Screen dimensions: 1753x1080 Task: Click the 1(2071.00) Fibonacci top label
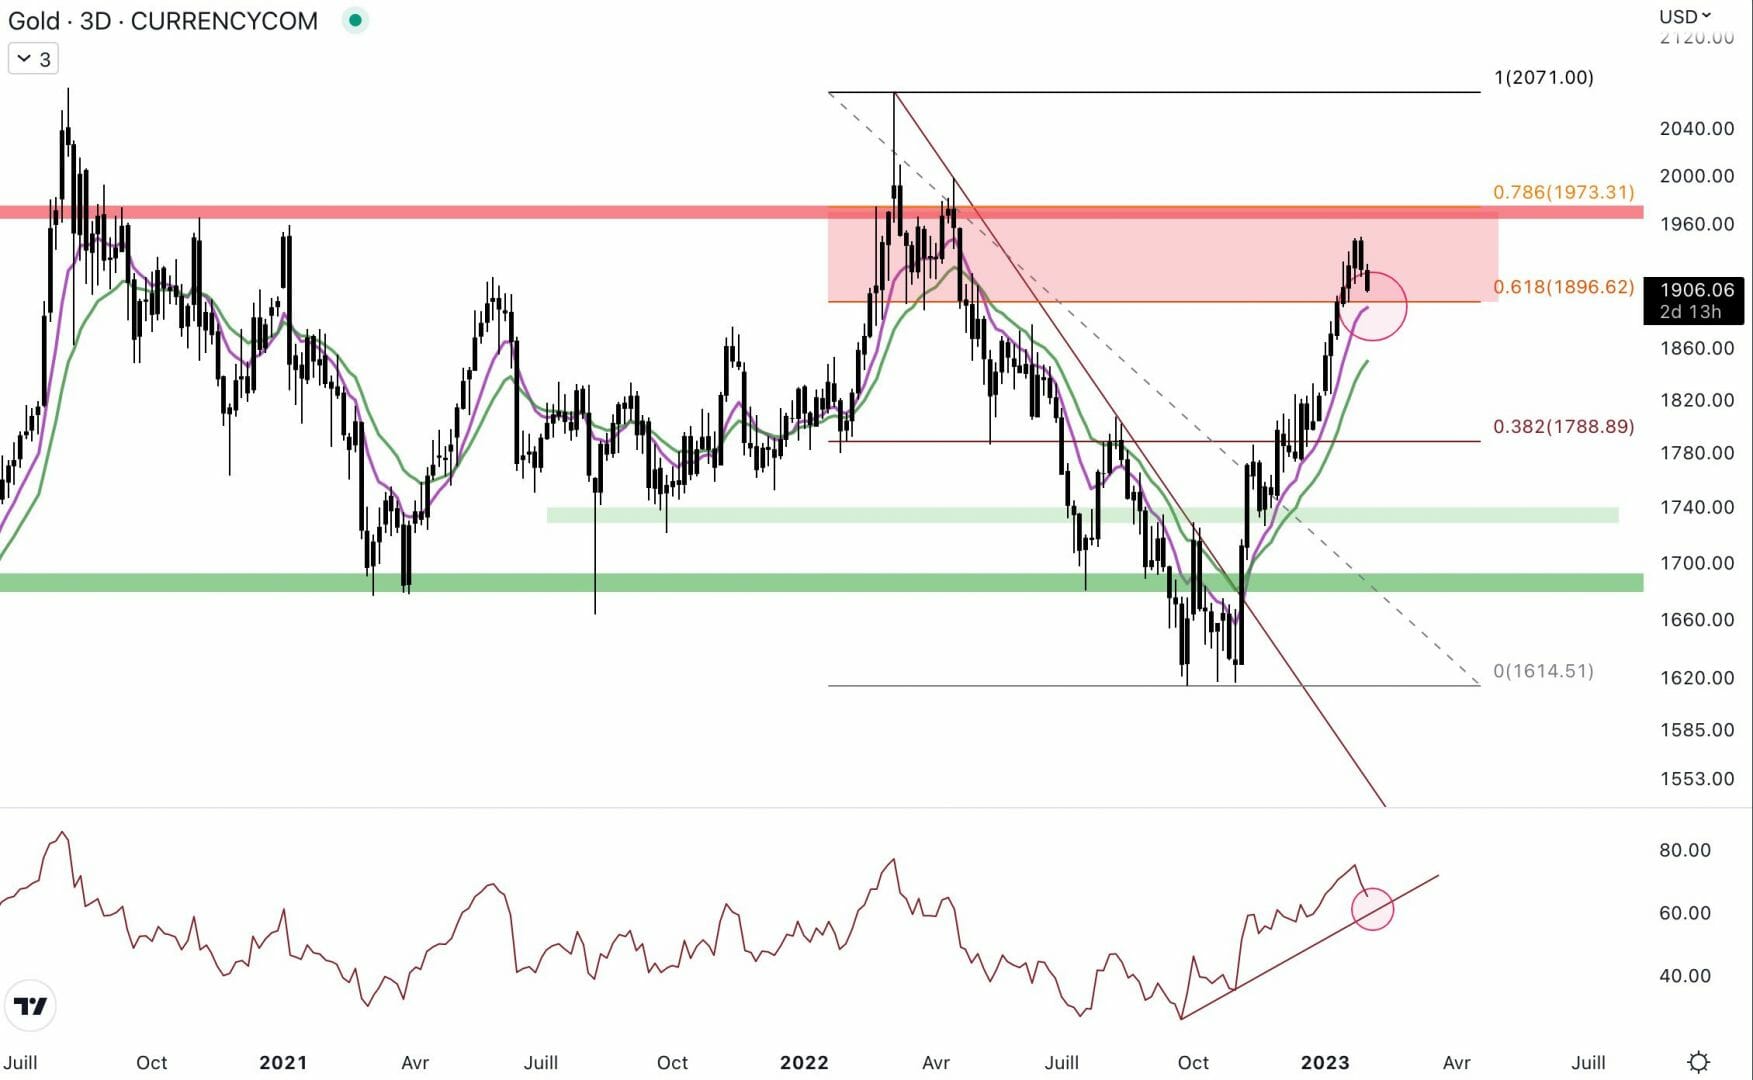coord(1543,77)
